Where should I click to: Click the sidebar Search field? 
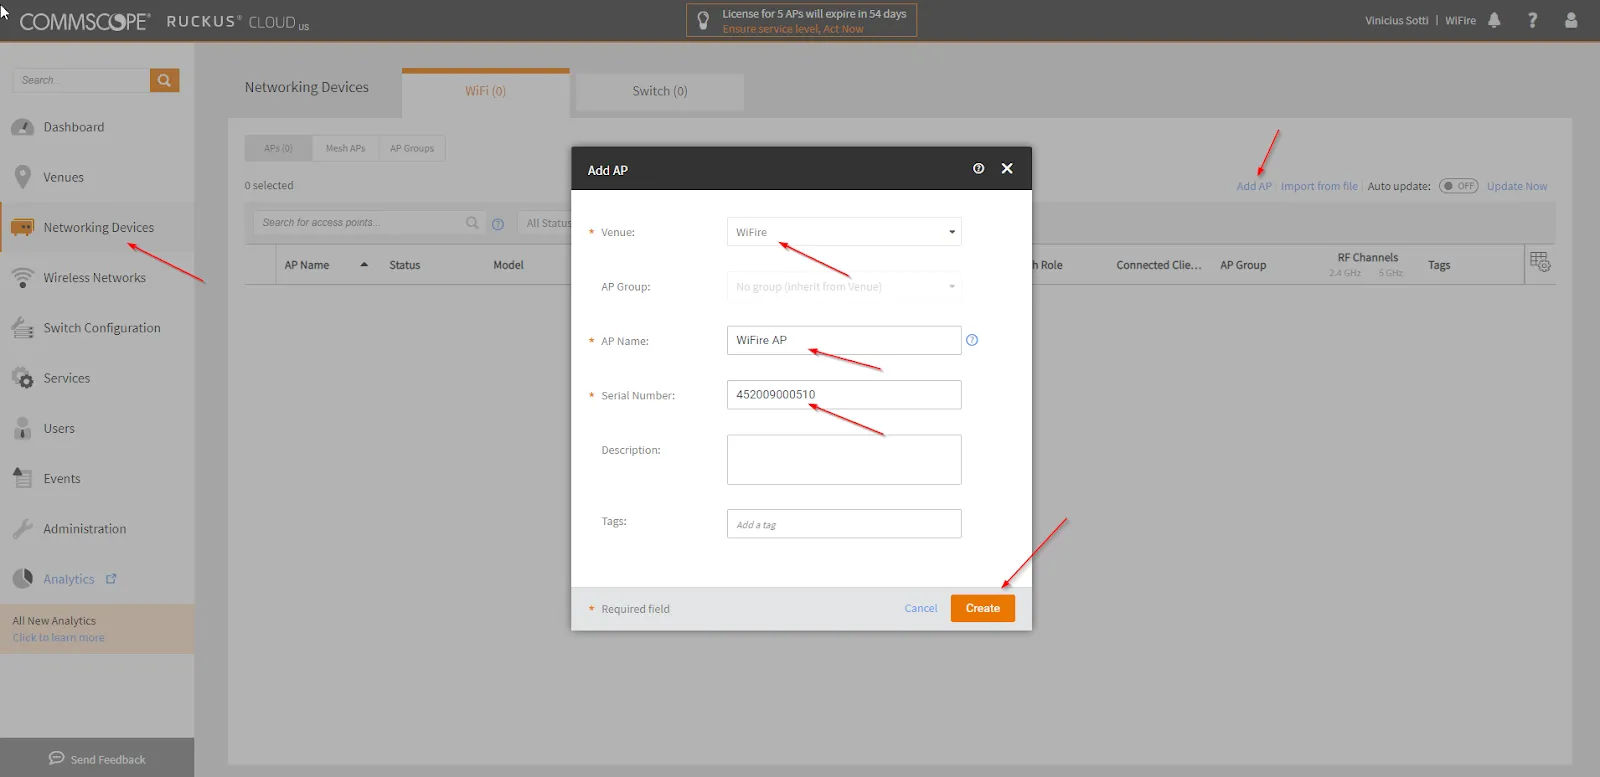81,80
